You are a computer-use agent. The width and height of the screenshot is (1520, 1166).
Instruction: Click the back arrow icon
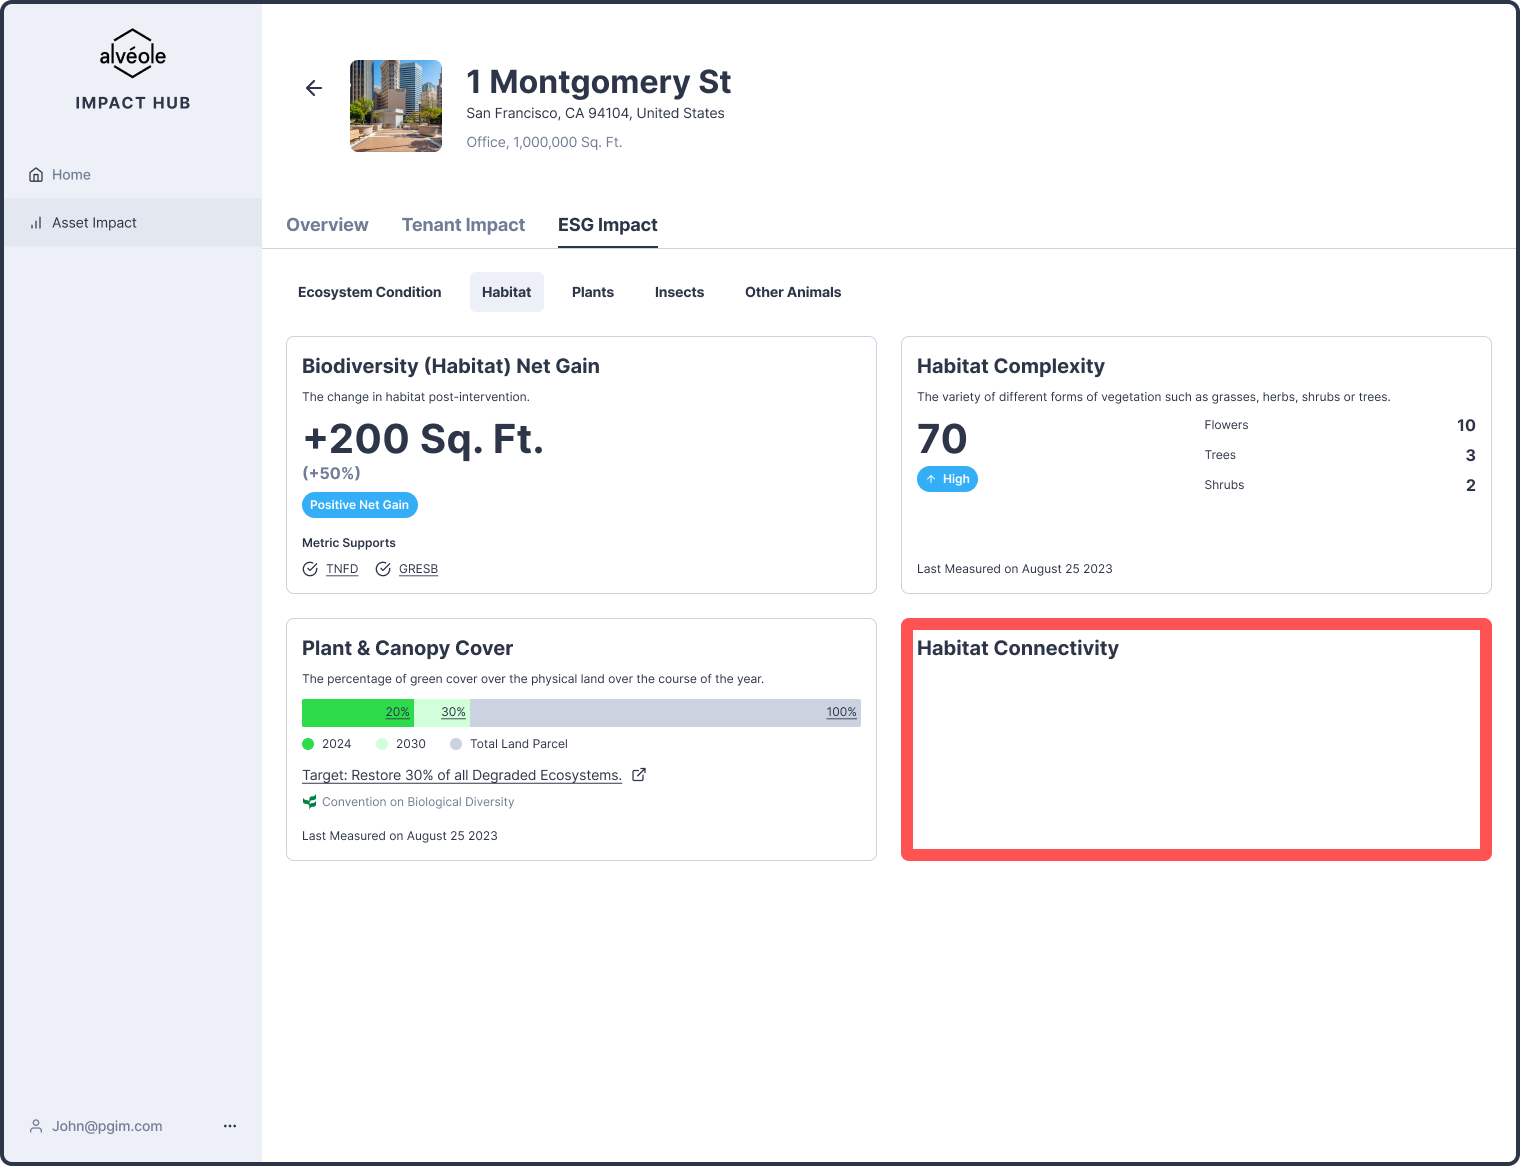pos(314,88)
